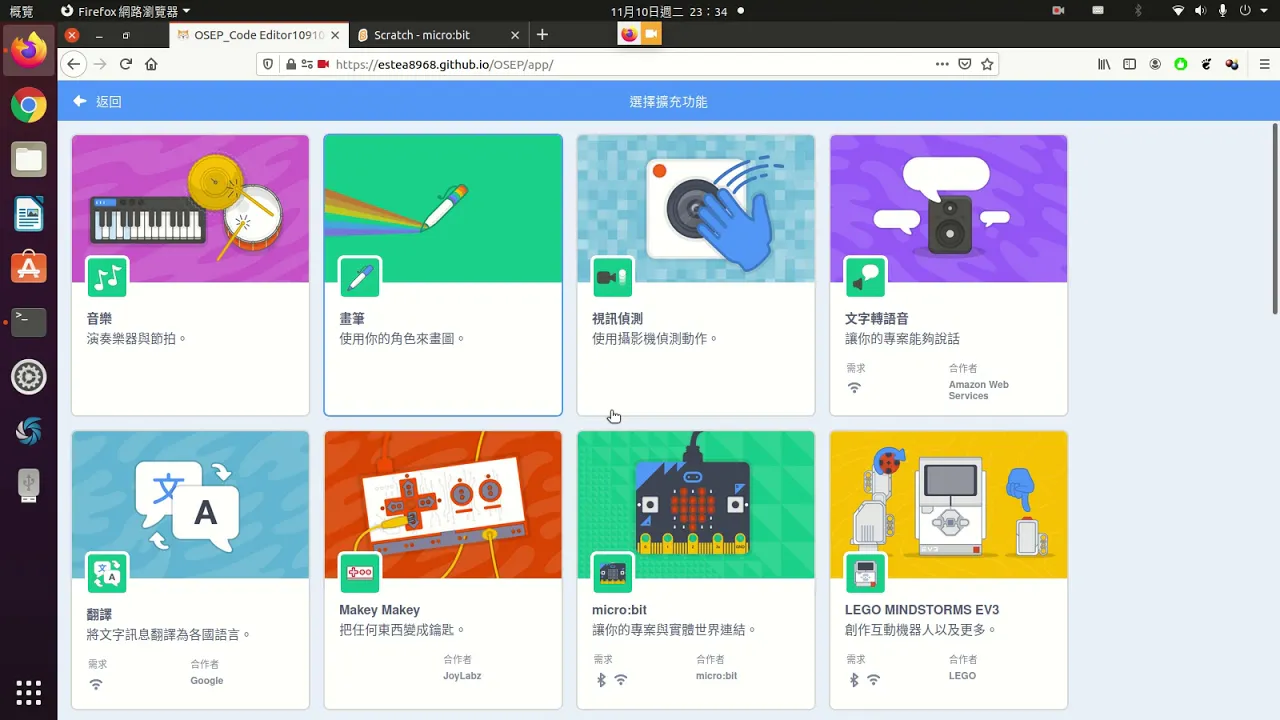Open the 音樂 music extension card
This screenshot has width=1280, height=720.
coord(190,275)
